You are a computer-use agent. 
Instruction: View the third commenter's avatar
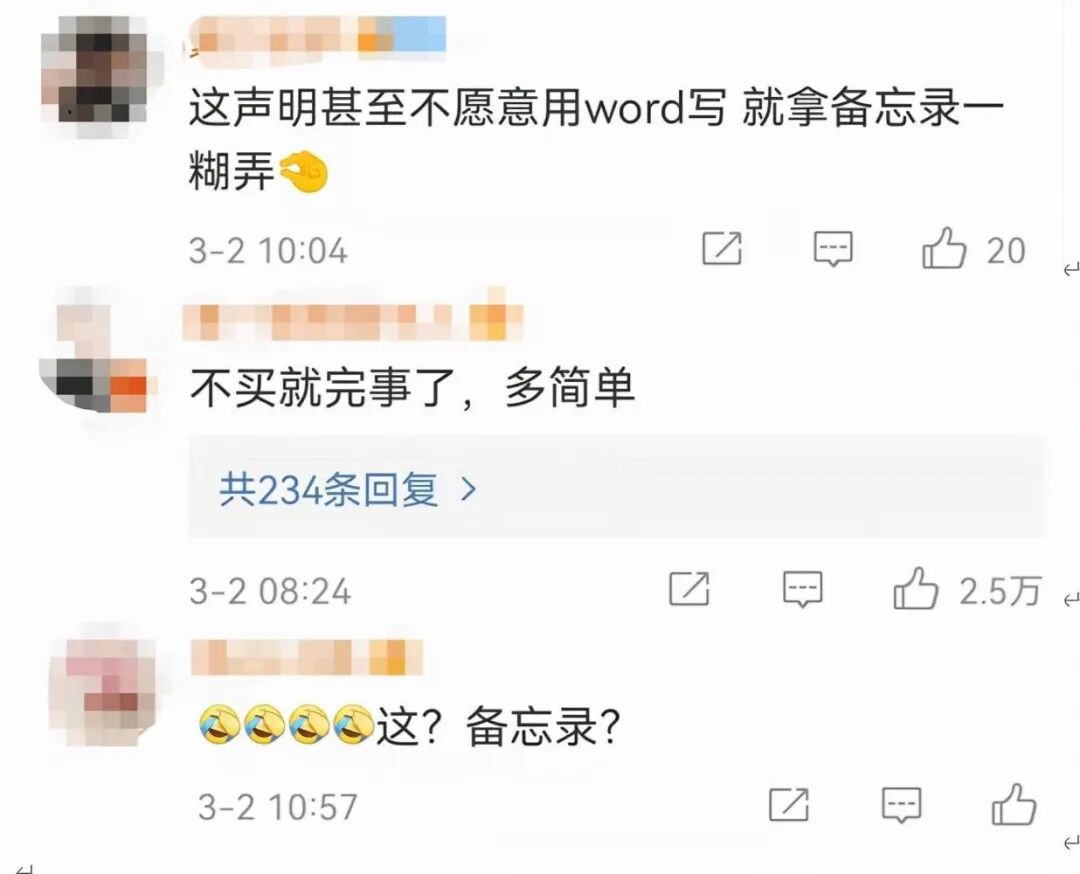[x=102, y=691]
